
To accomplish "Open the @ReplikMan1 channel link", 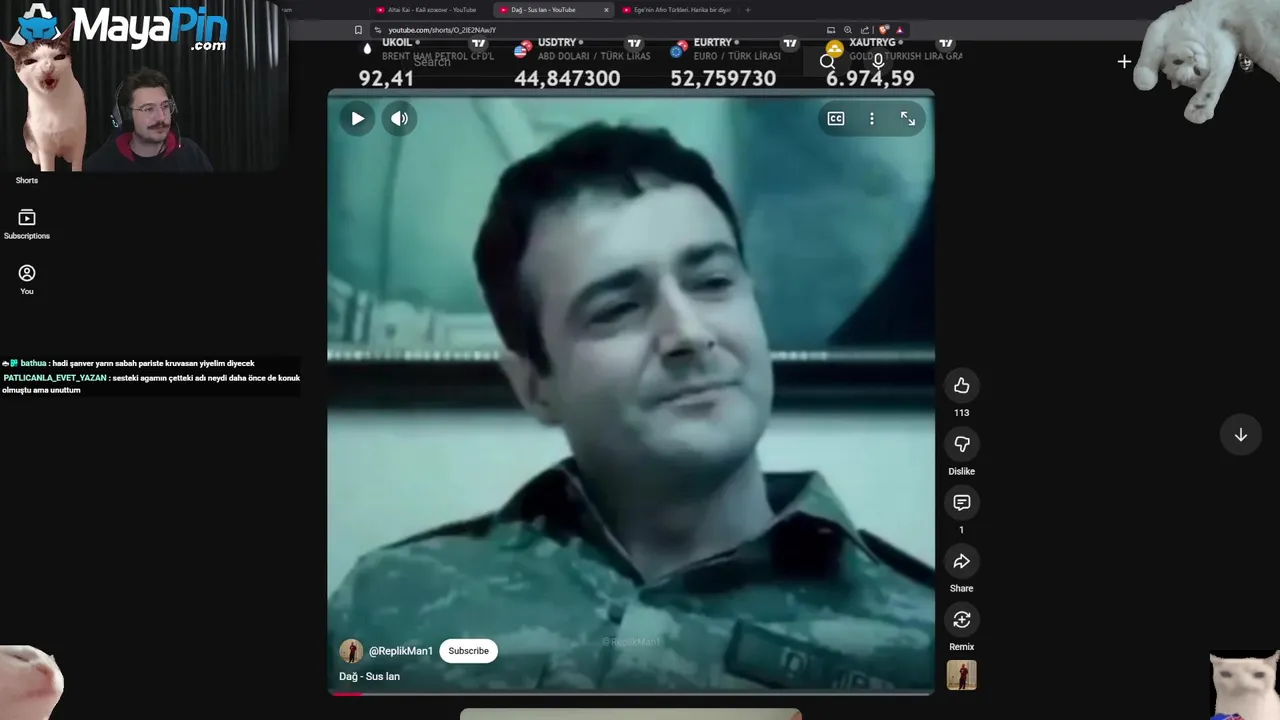I will 401,651.
